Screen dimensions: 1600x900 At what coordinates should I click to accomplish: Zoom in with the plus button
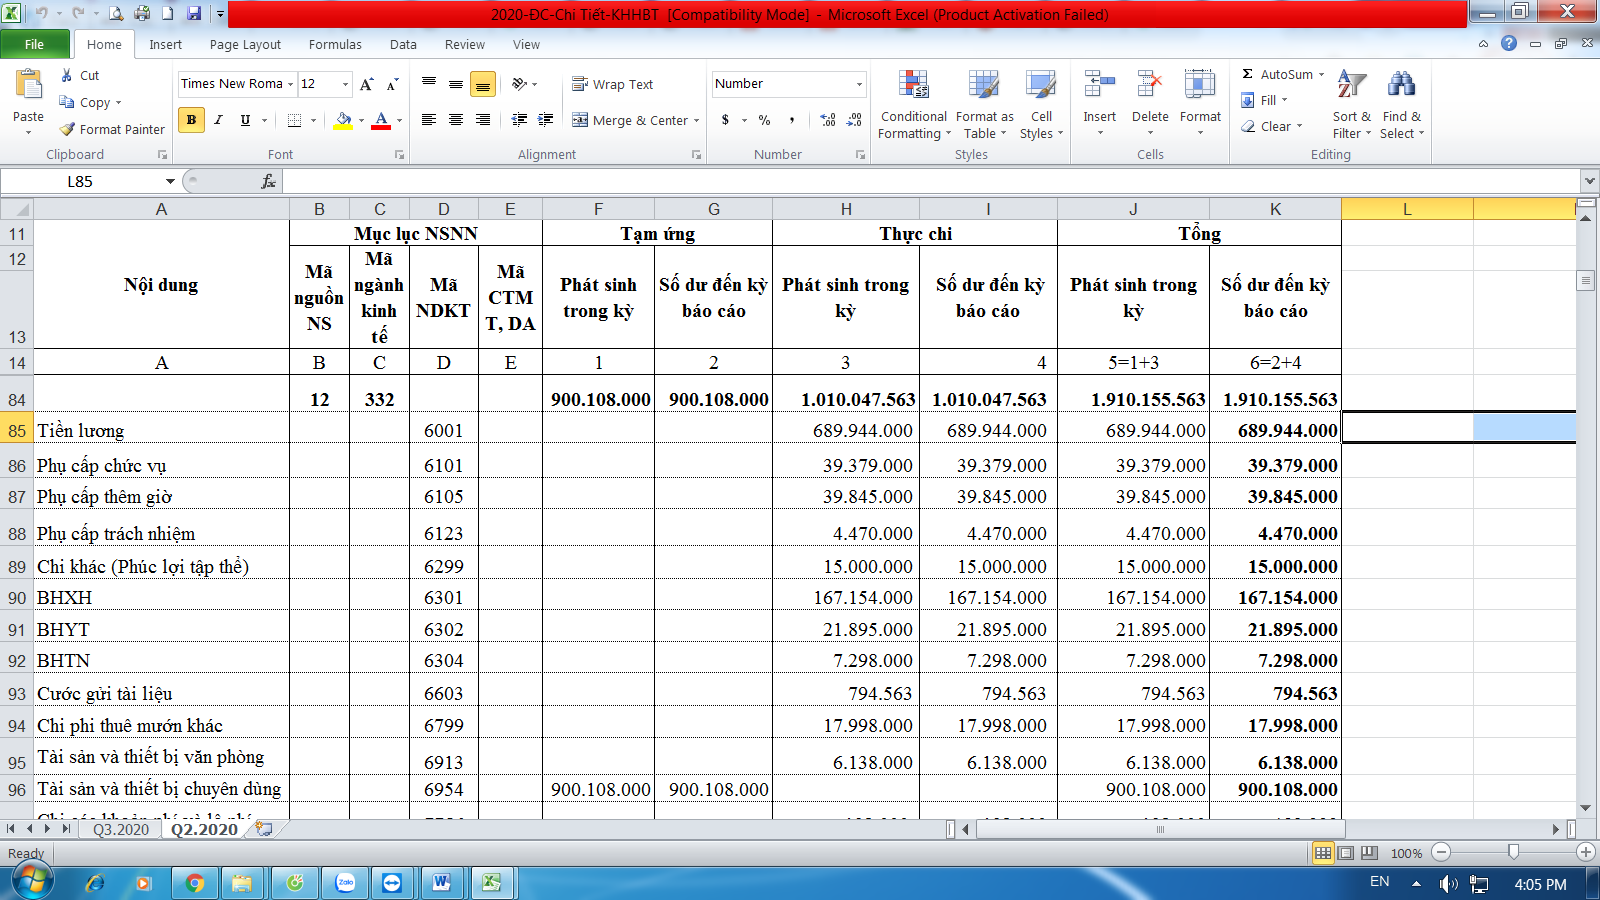1586,853
